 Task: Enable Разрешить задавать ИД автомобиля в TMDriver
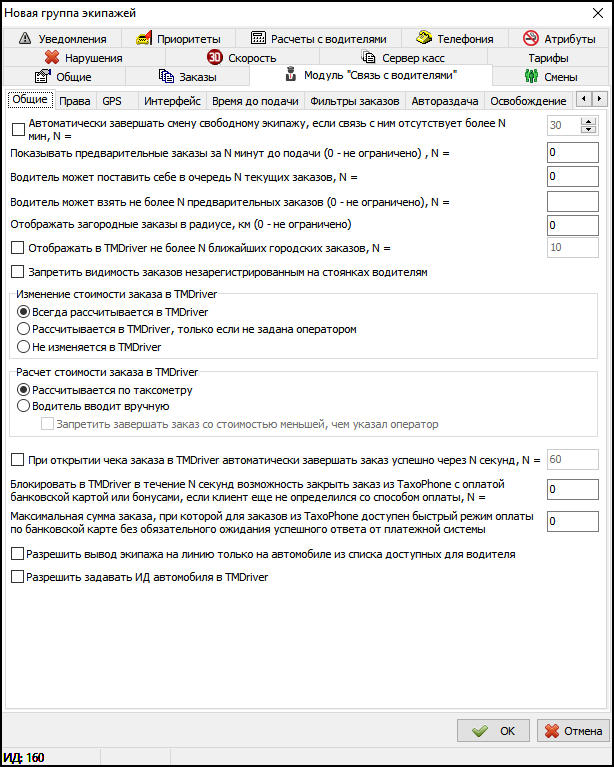coord(18,577)
